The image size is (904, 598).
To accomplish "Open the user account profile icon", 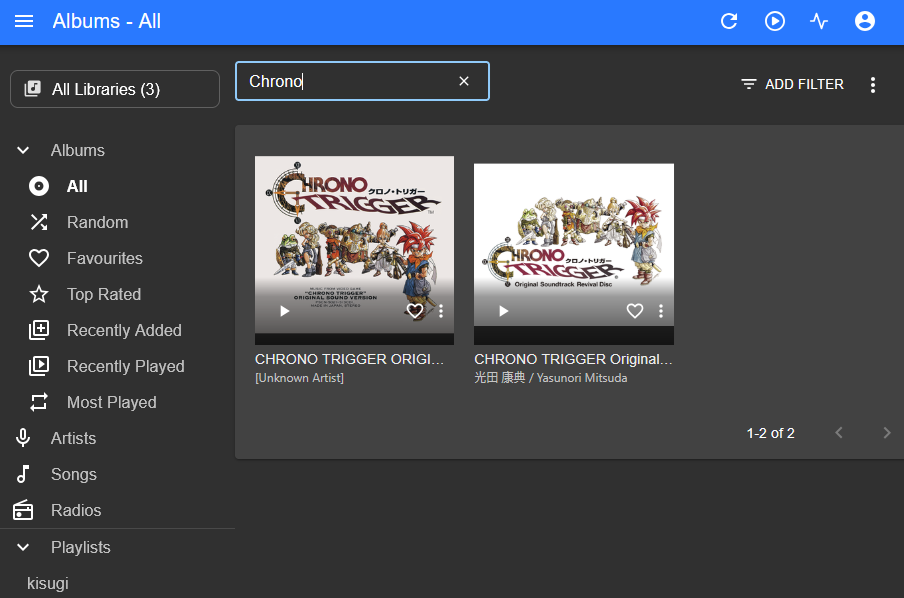I will (865, 21).
